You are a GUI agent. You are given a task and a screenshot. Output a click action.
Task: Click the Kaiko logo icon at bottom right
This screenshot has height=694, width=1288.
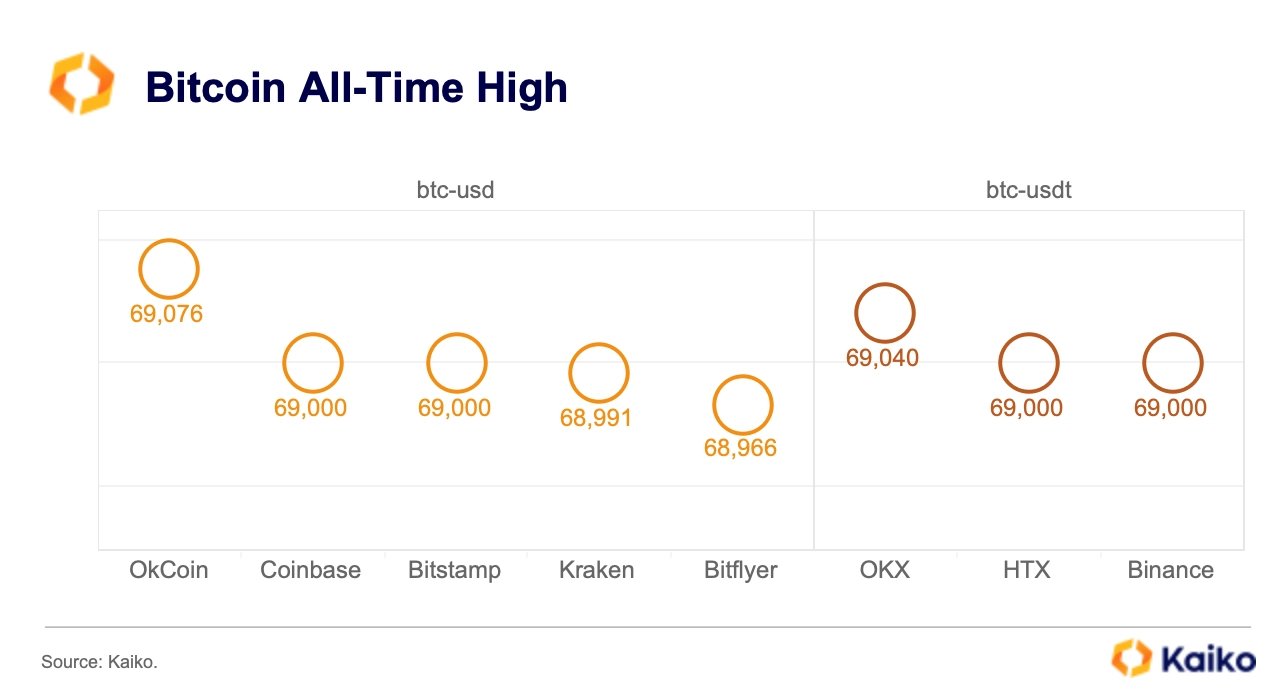click(x=1132, y=659)
